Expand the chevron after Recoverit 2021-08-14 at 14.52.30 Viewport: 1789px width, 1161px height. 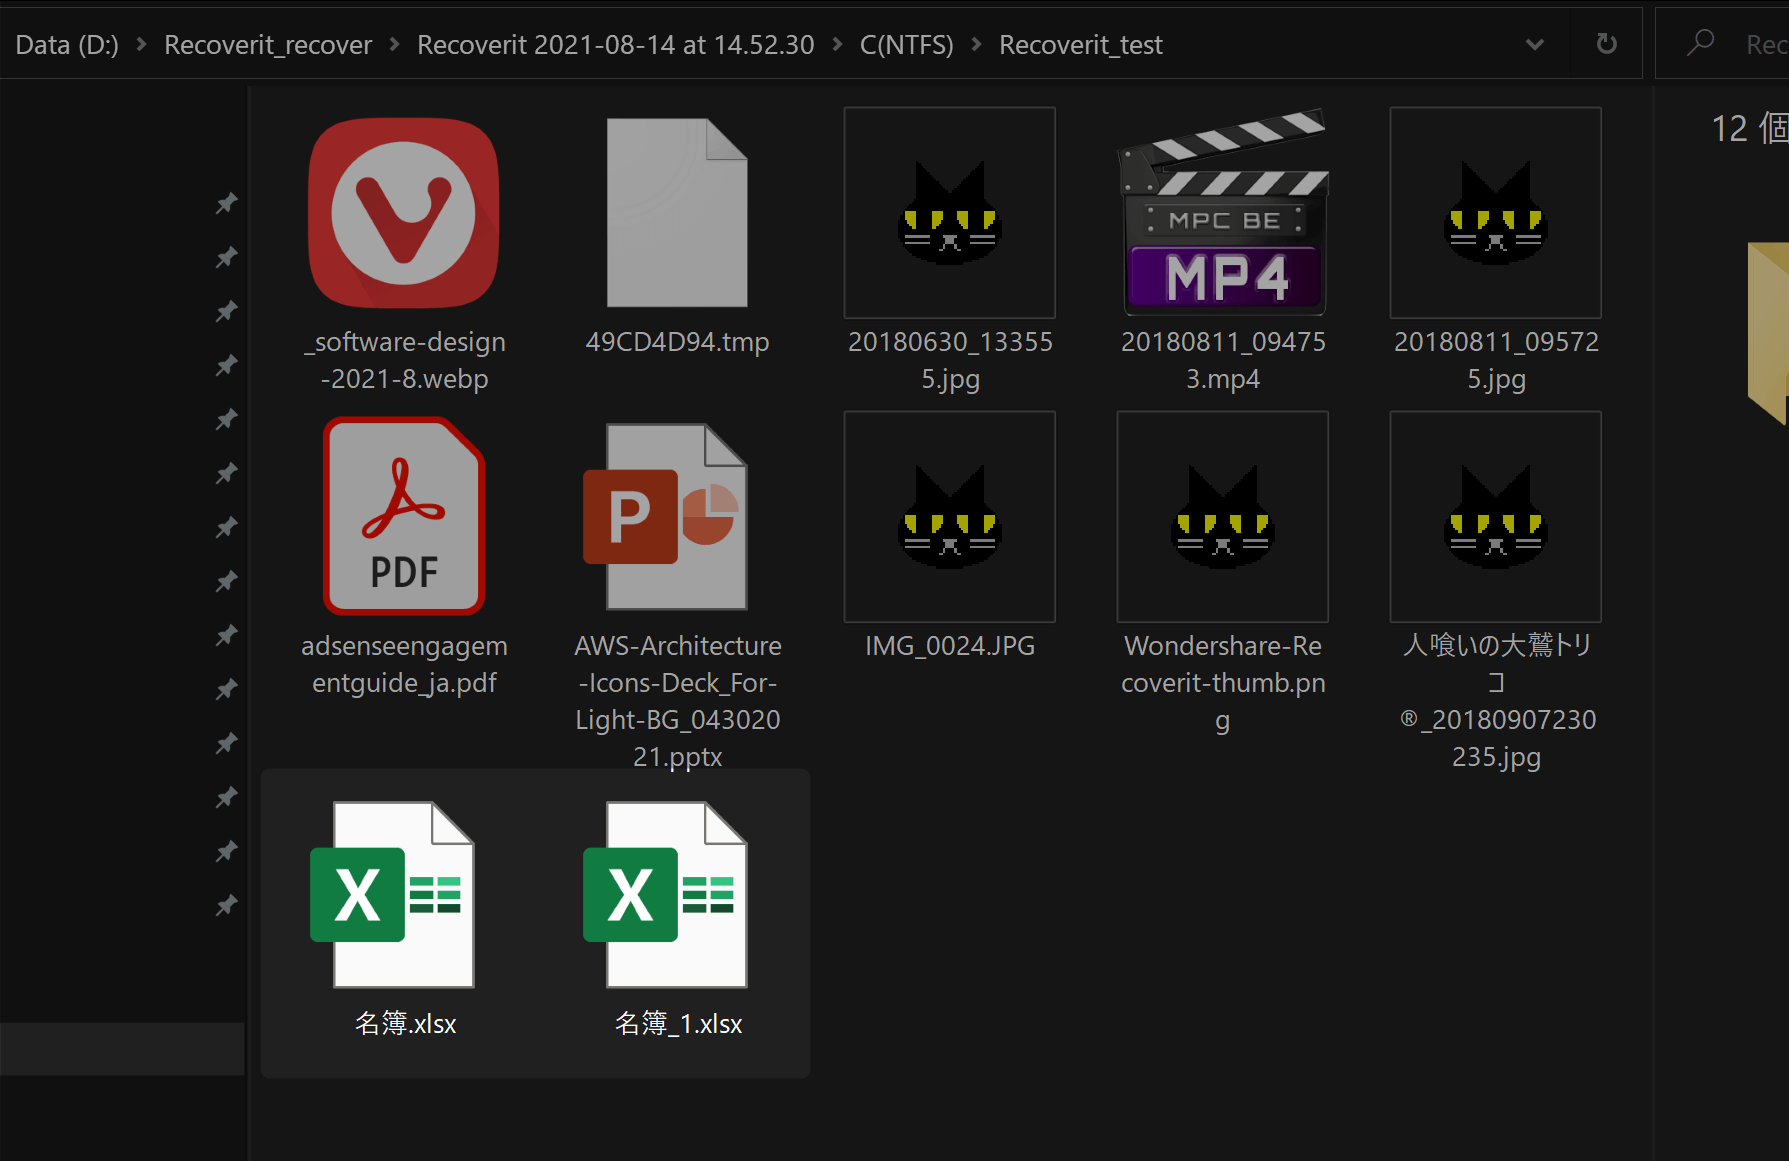point(838,45)
